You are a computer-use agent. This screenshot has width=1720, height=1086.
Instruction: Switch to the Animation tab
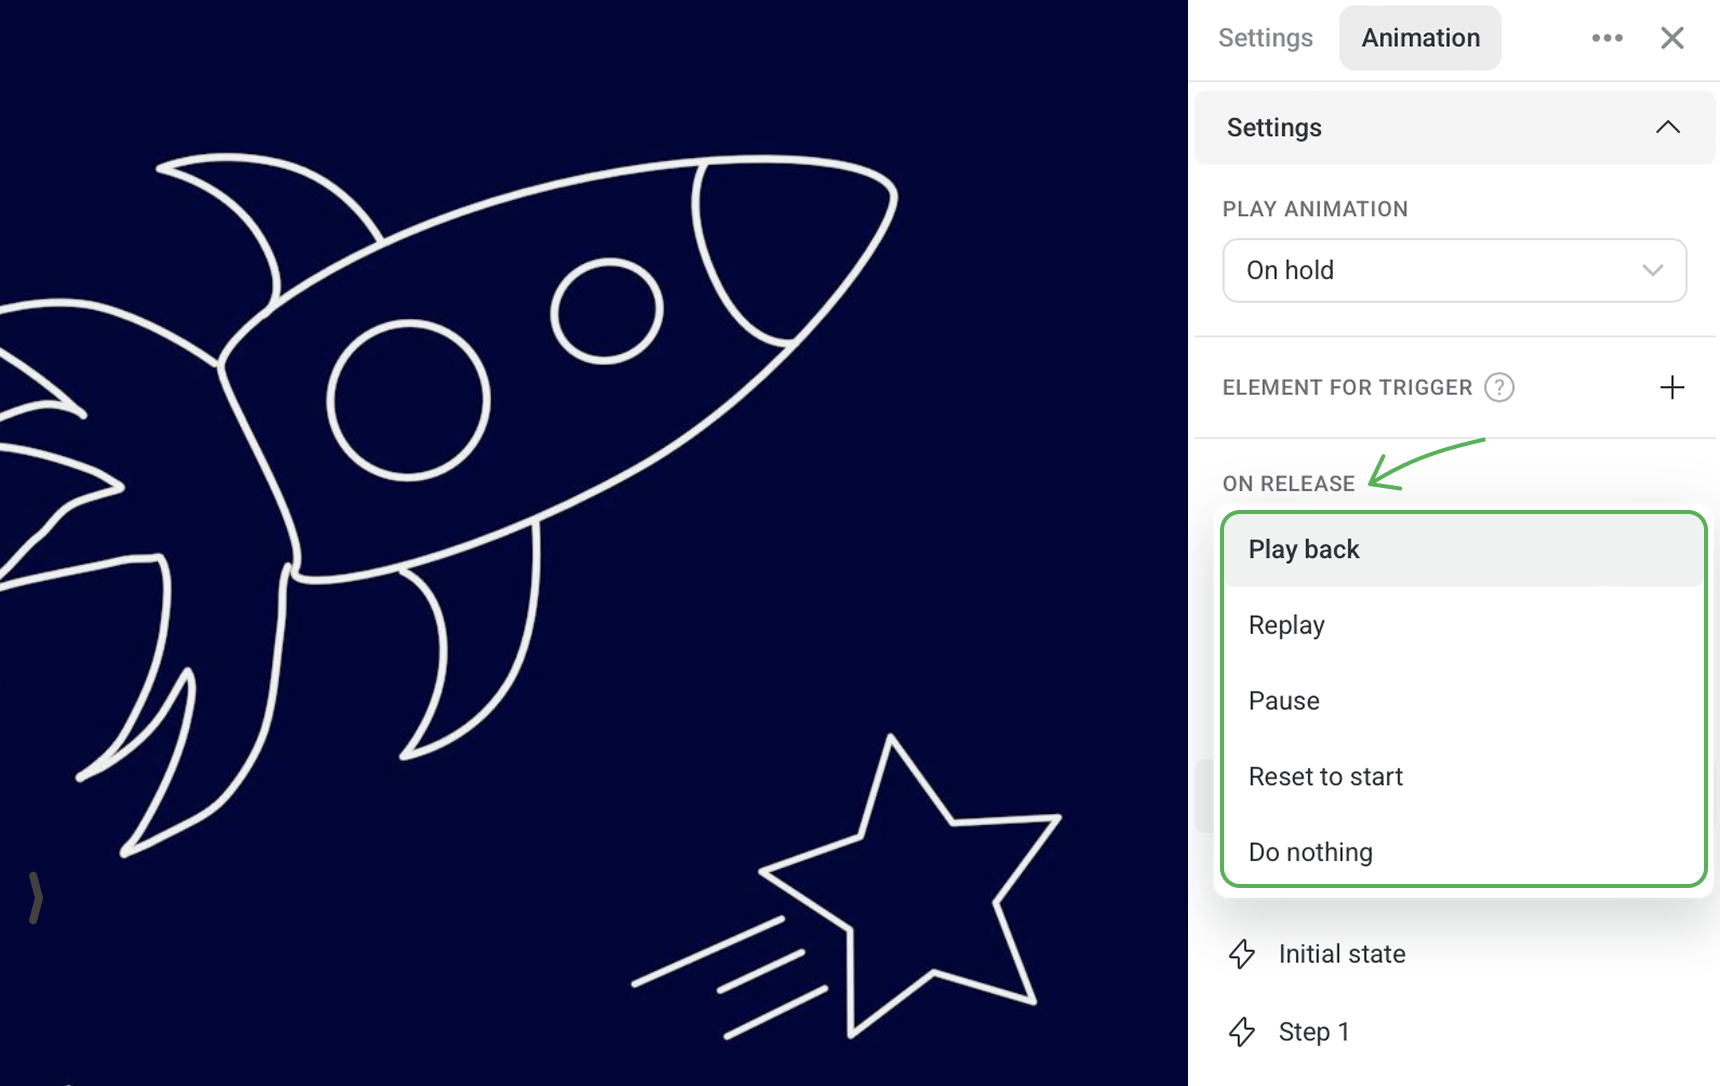(x=1420, y=38)
